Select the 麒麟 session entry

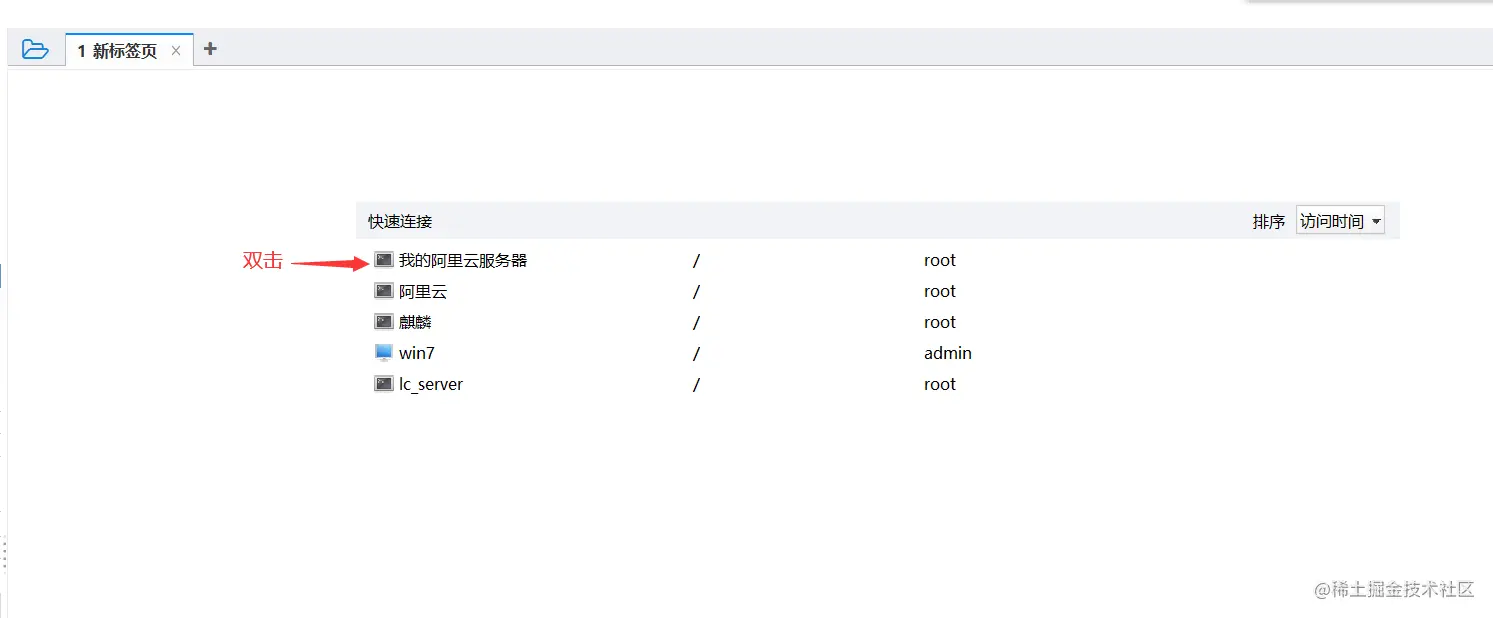pos(415,322)
